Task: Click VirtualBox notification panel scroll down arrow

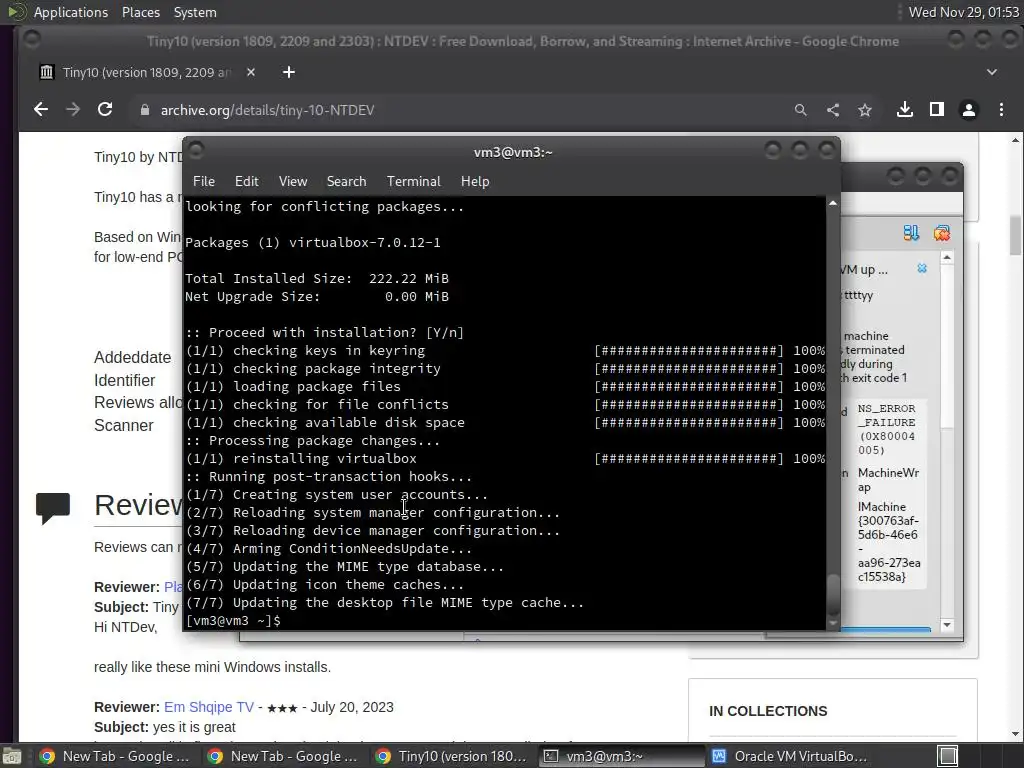Action: 947,625
